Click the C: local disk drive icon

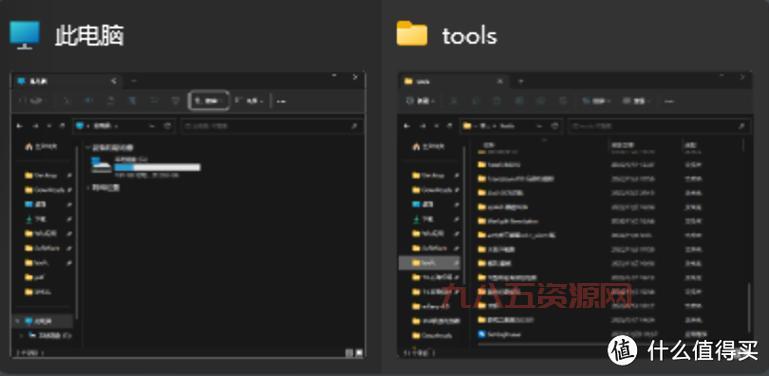pos(102,166)
